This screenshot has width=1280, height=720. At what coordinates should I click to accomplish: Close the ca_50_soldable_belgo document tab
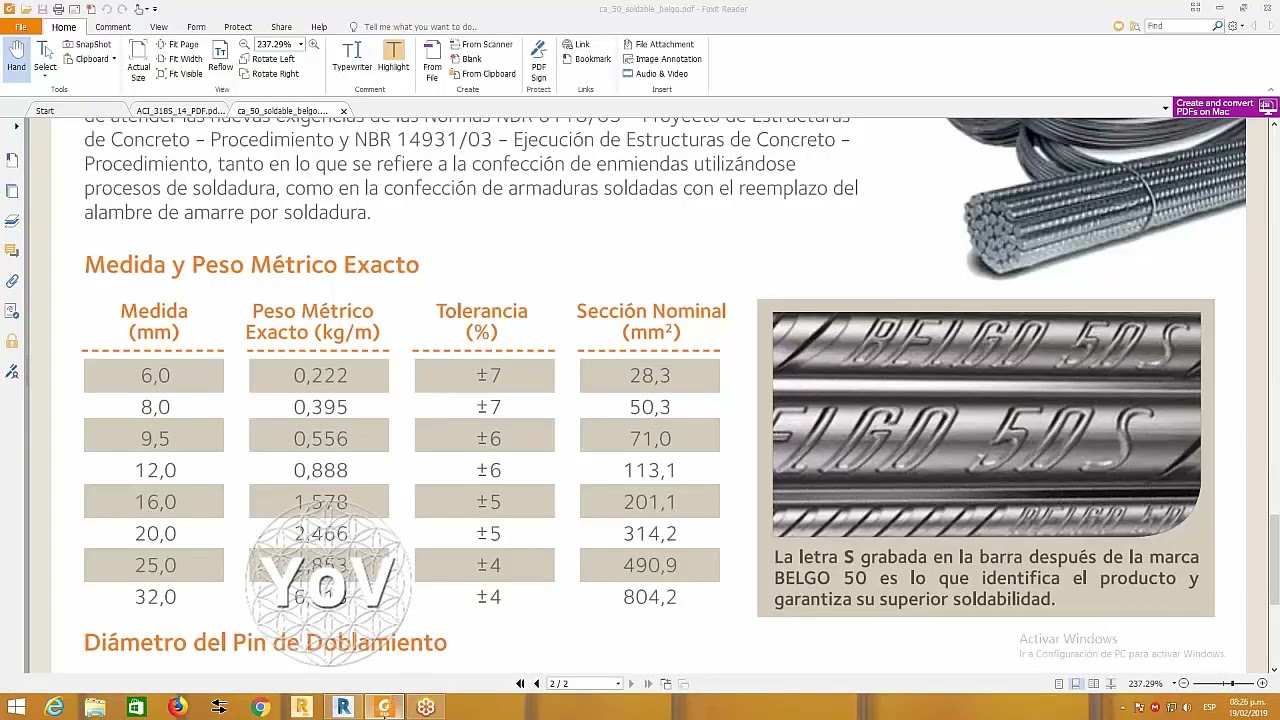click(343, 111)
